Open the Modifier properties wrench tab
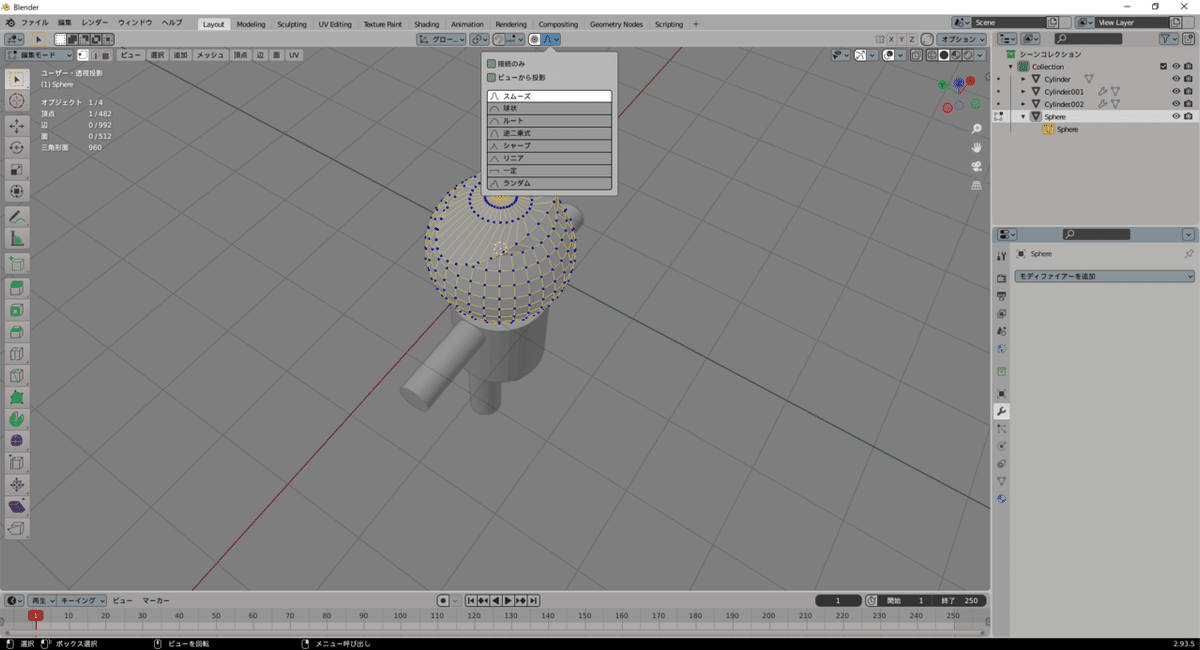The width and height of the screenshot is (1200, 650). [x=1001, y=411]
